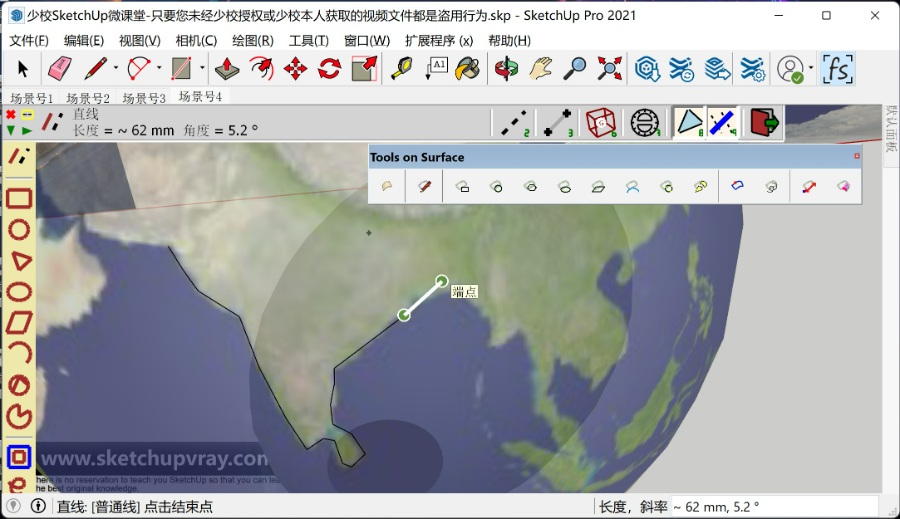The height and width of the screenshot is (519, 900).
Task: Select the Tape Measure tool
Action: [x=402, y=69]
